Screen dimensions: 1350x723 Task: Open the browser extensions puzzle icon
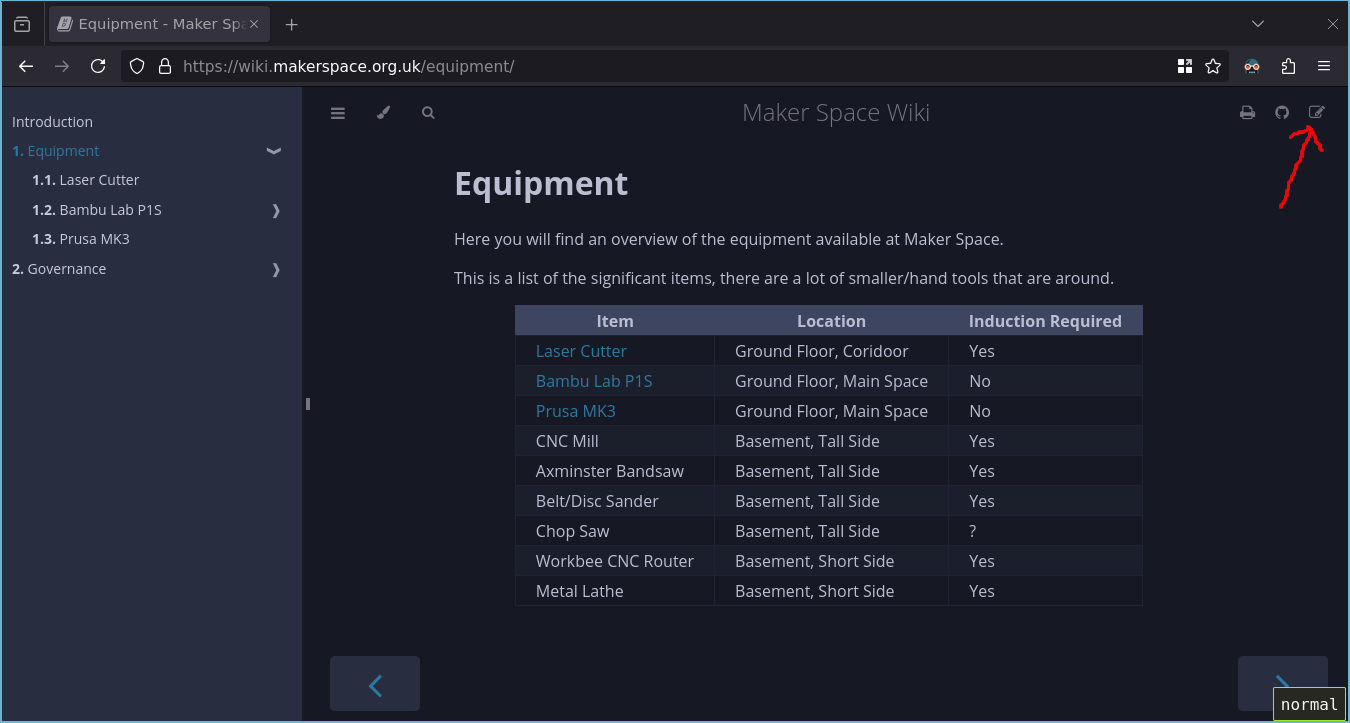click(x=1288, y=66)
